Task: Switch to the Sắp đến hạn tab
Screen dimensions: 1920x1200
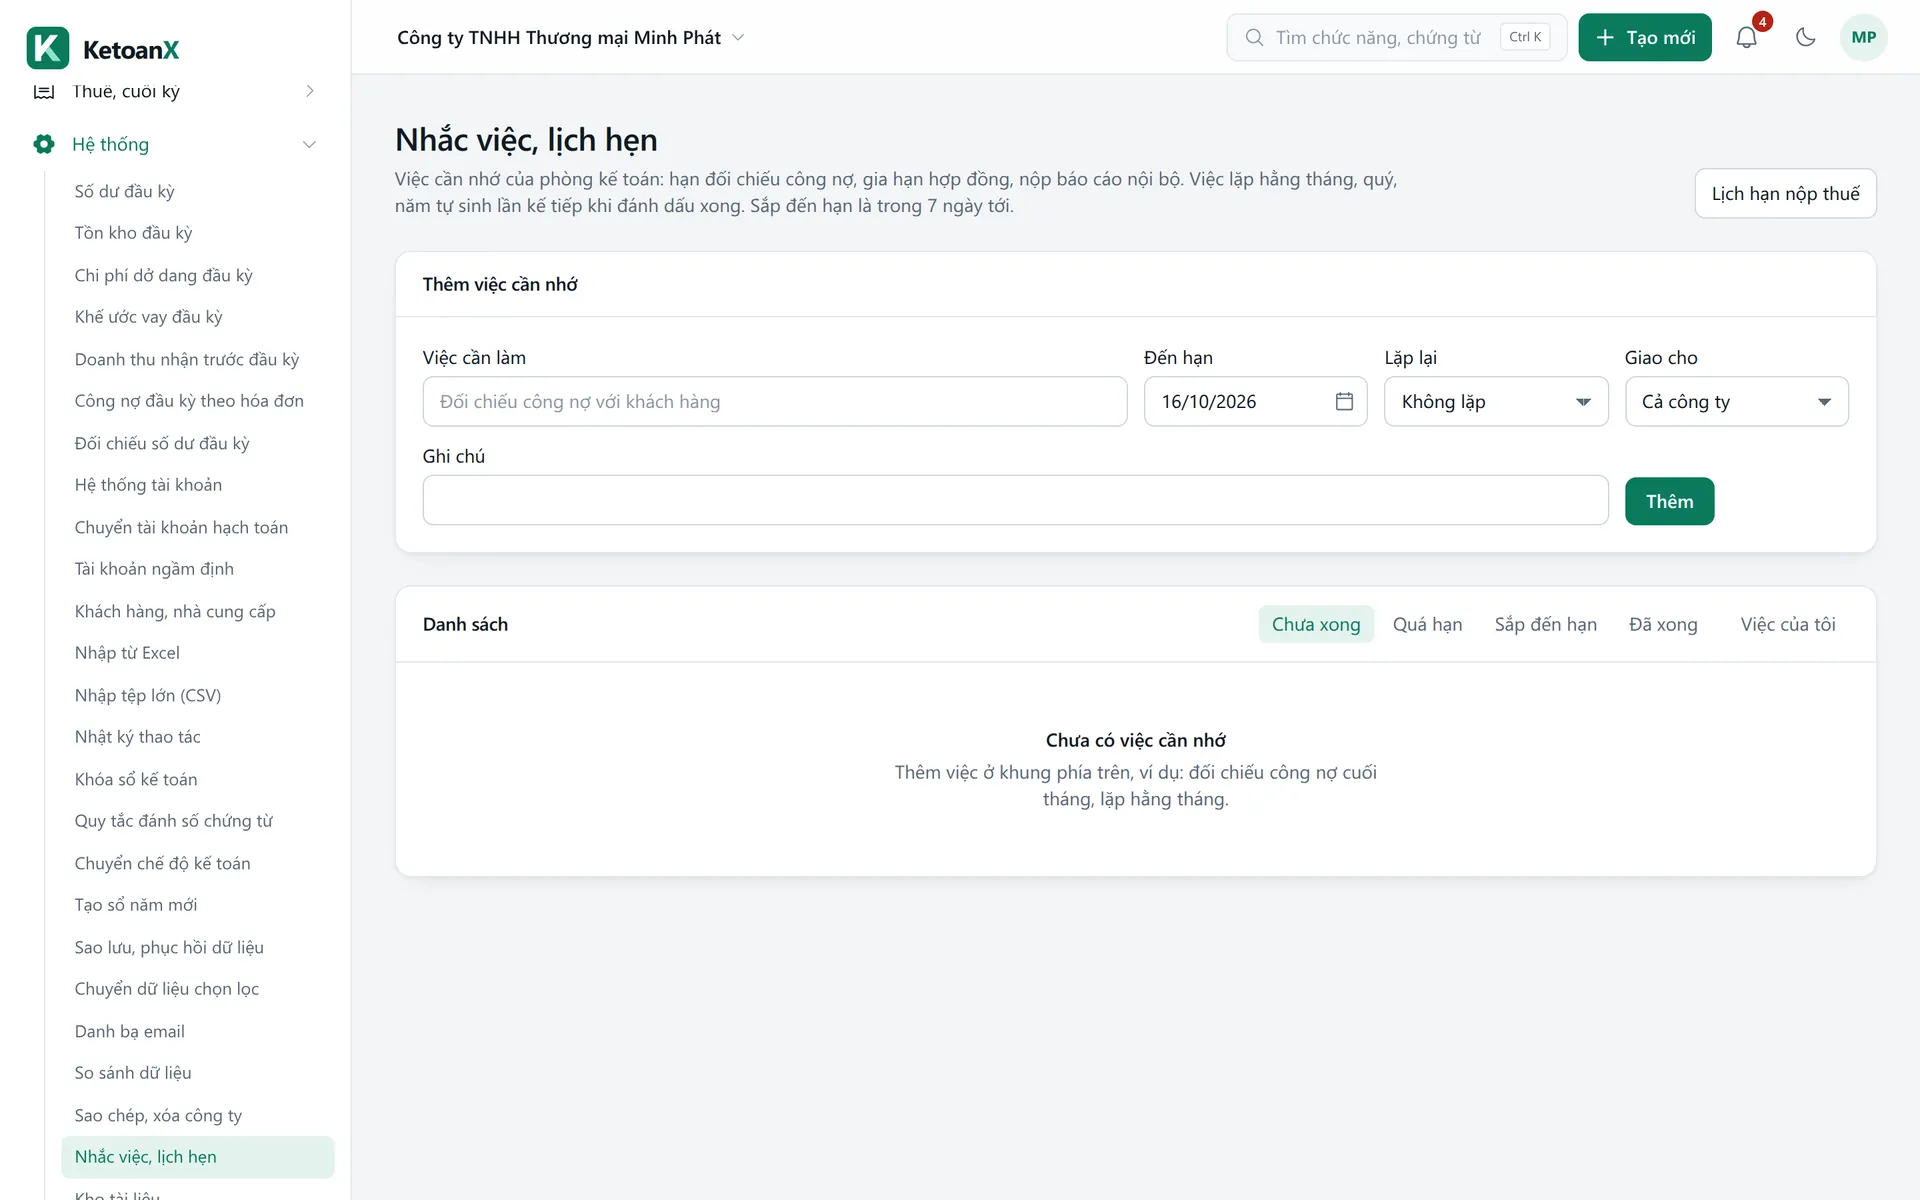Action: tap(1545, 624)
